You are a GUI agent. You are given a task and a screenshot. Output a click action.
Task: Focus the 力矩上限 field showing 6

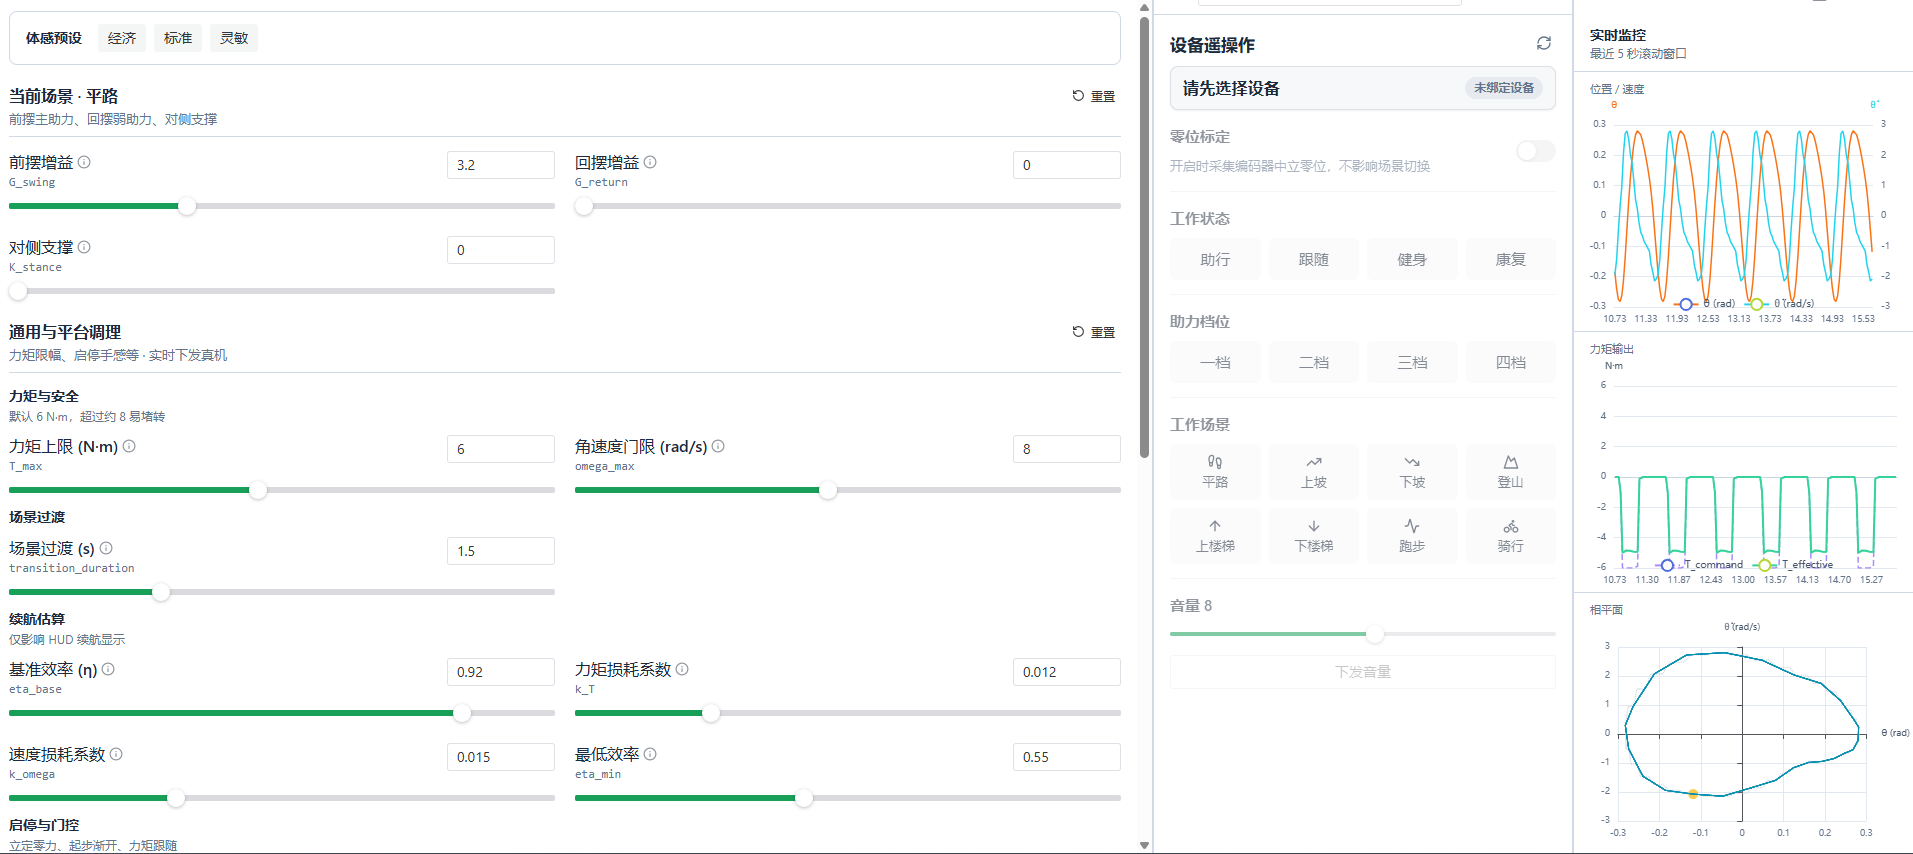[500, 449]
